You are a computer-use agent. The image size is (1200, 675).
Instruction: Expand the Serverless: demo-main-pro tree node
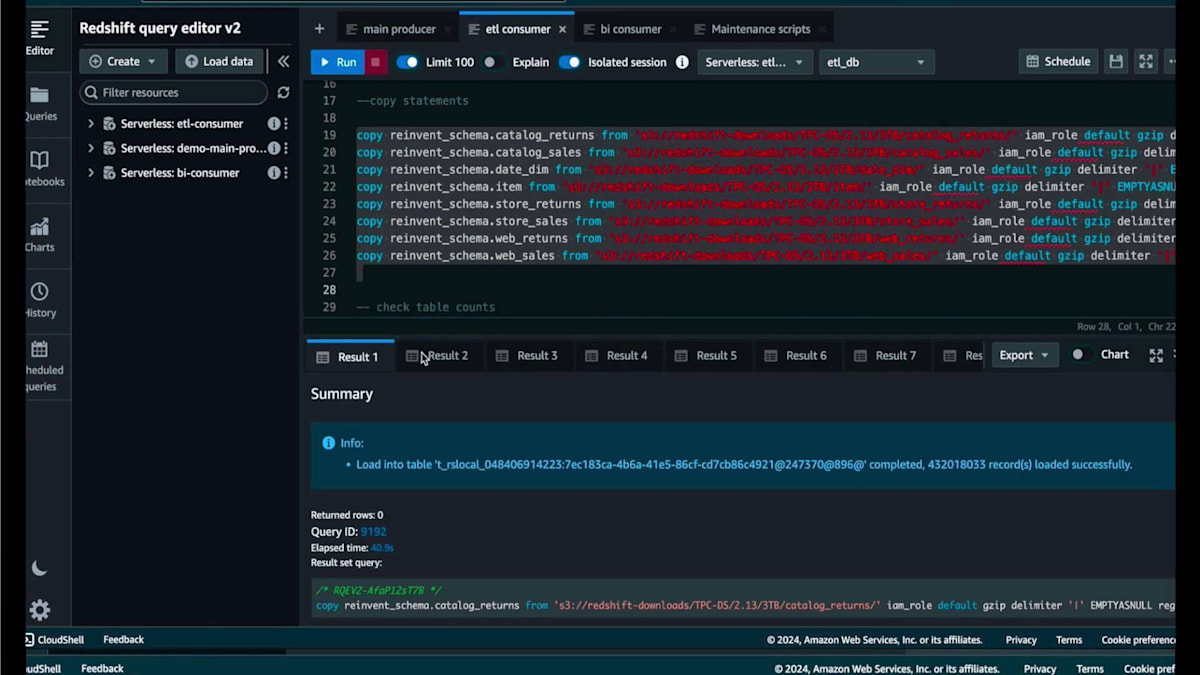91,148
